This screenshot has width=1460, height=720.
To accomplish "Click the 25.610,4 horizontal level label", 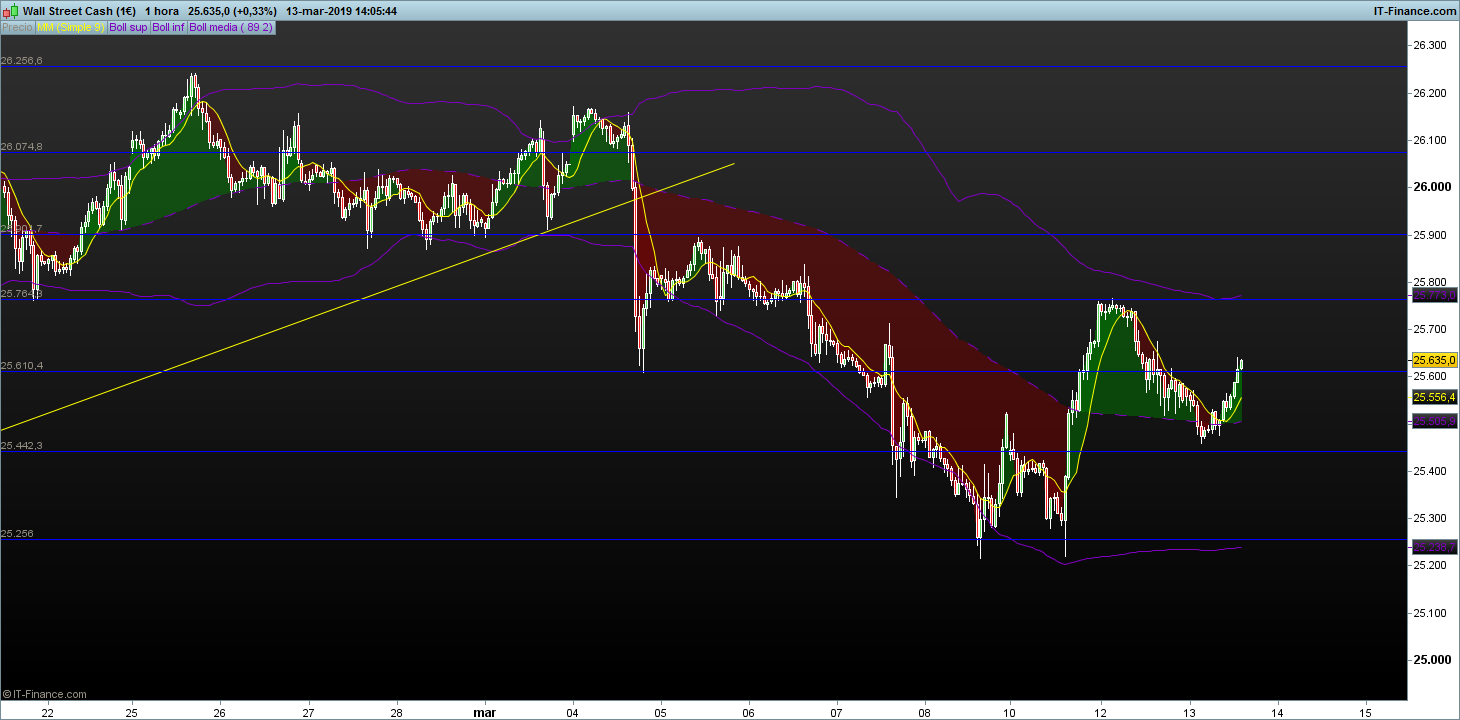I will [22, 366].
